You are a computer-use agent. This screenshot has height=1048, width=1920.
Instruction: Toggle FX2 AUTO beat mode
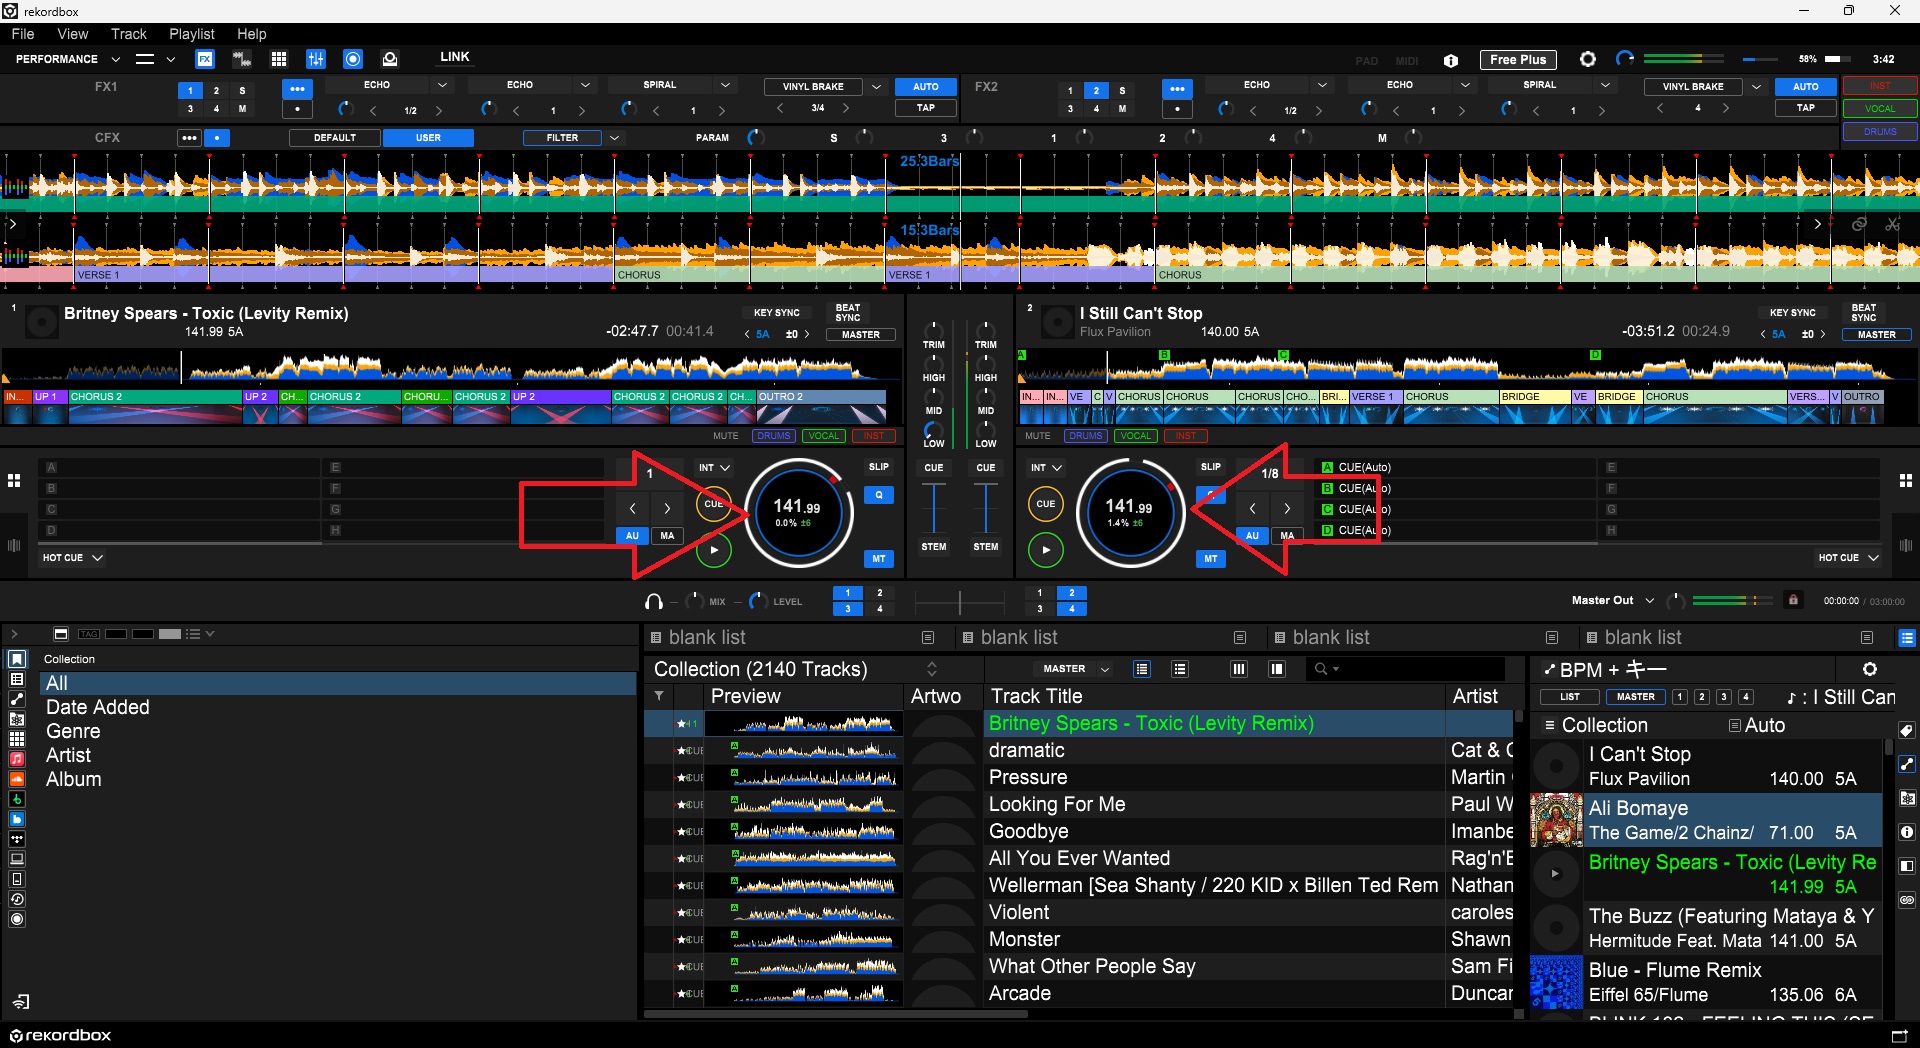[x=1806, y=87]
